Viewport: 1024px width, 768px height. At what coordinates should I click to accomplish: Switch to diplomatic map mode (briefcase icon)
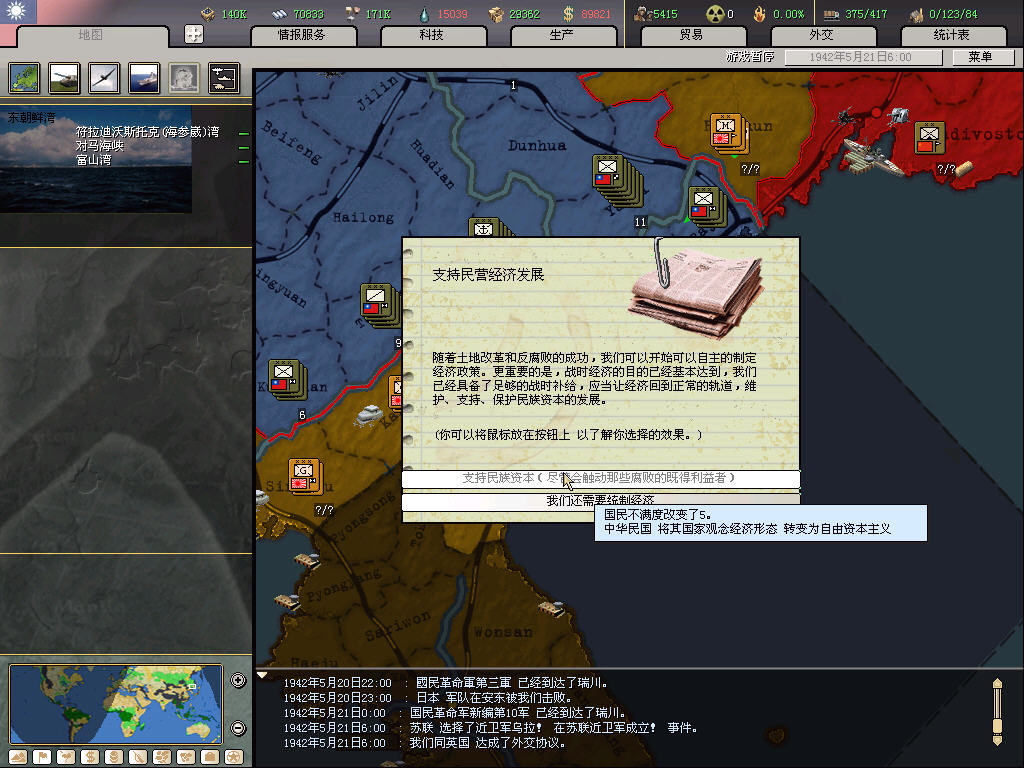(x=210, y=757)
